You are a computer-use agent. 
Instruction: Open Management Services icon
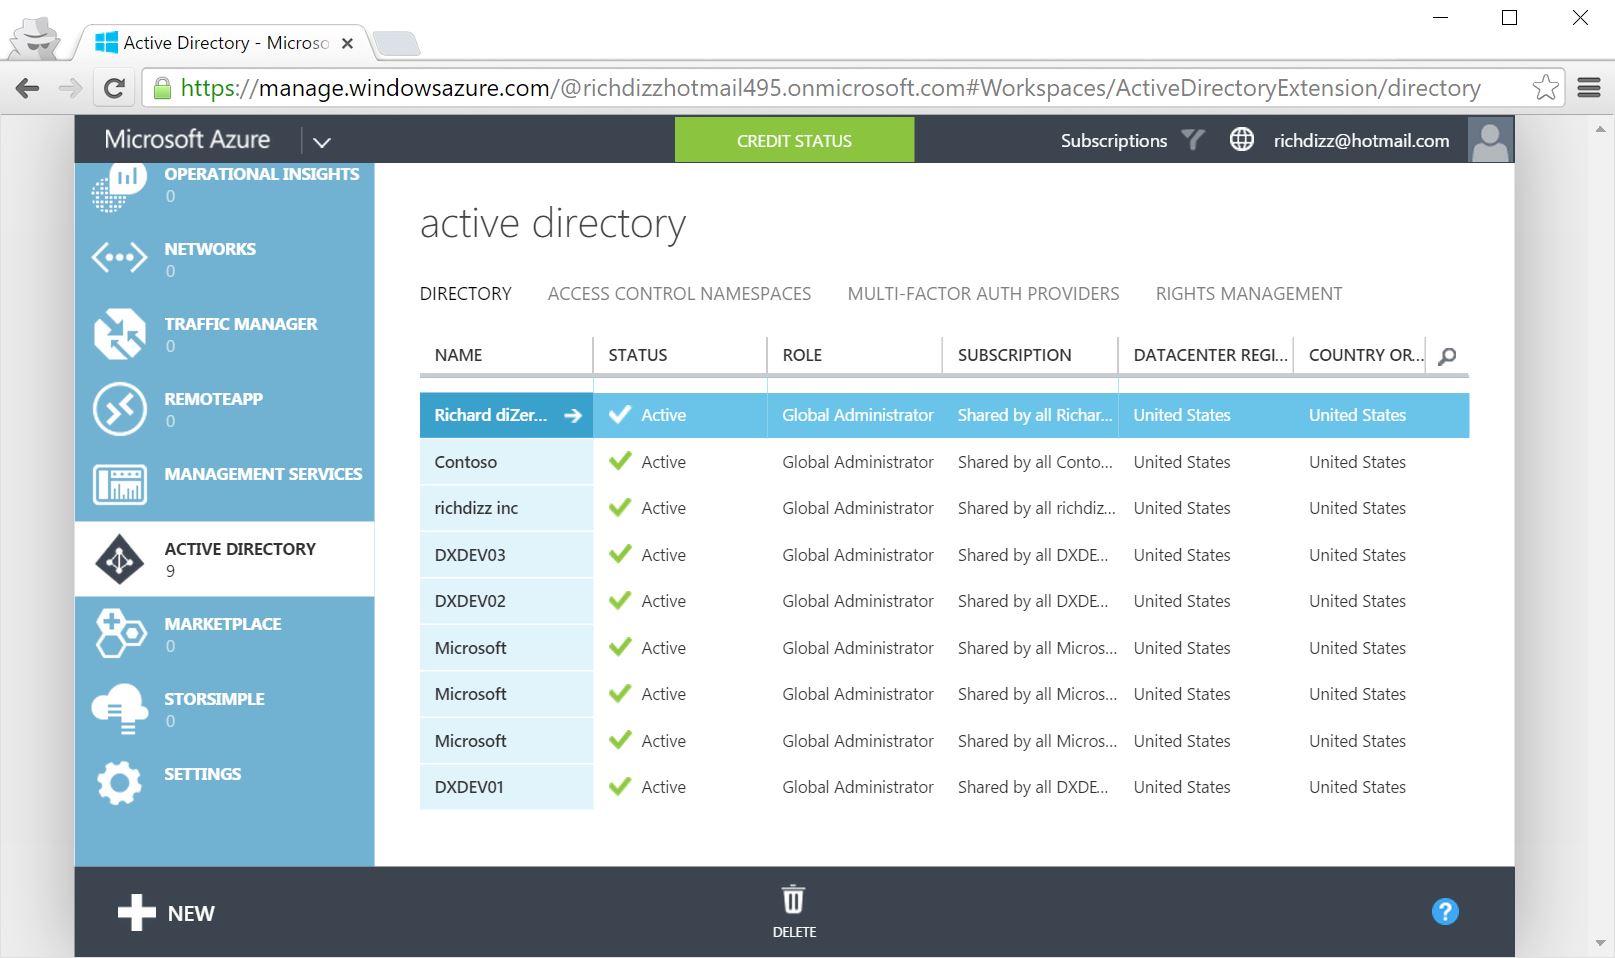tap(119, 484)
